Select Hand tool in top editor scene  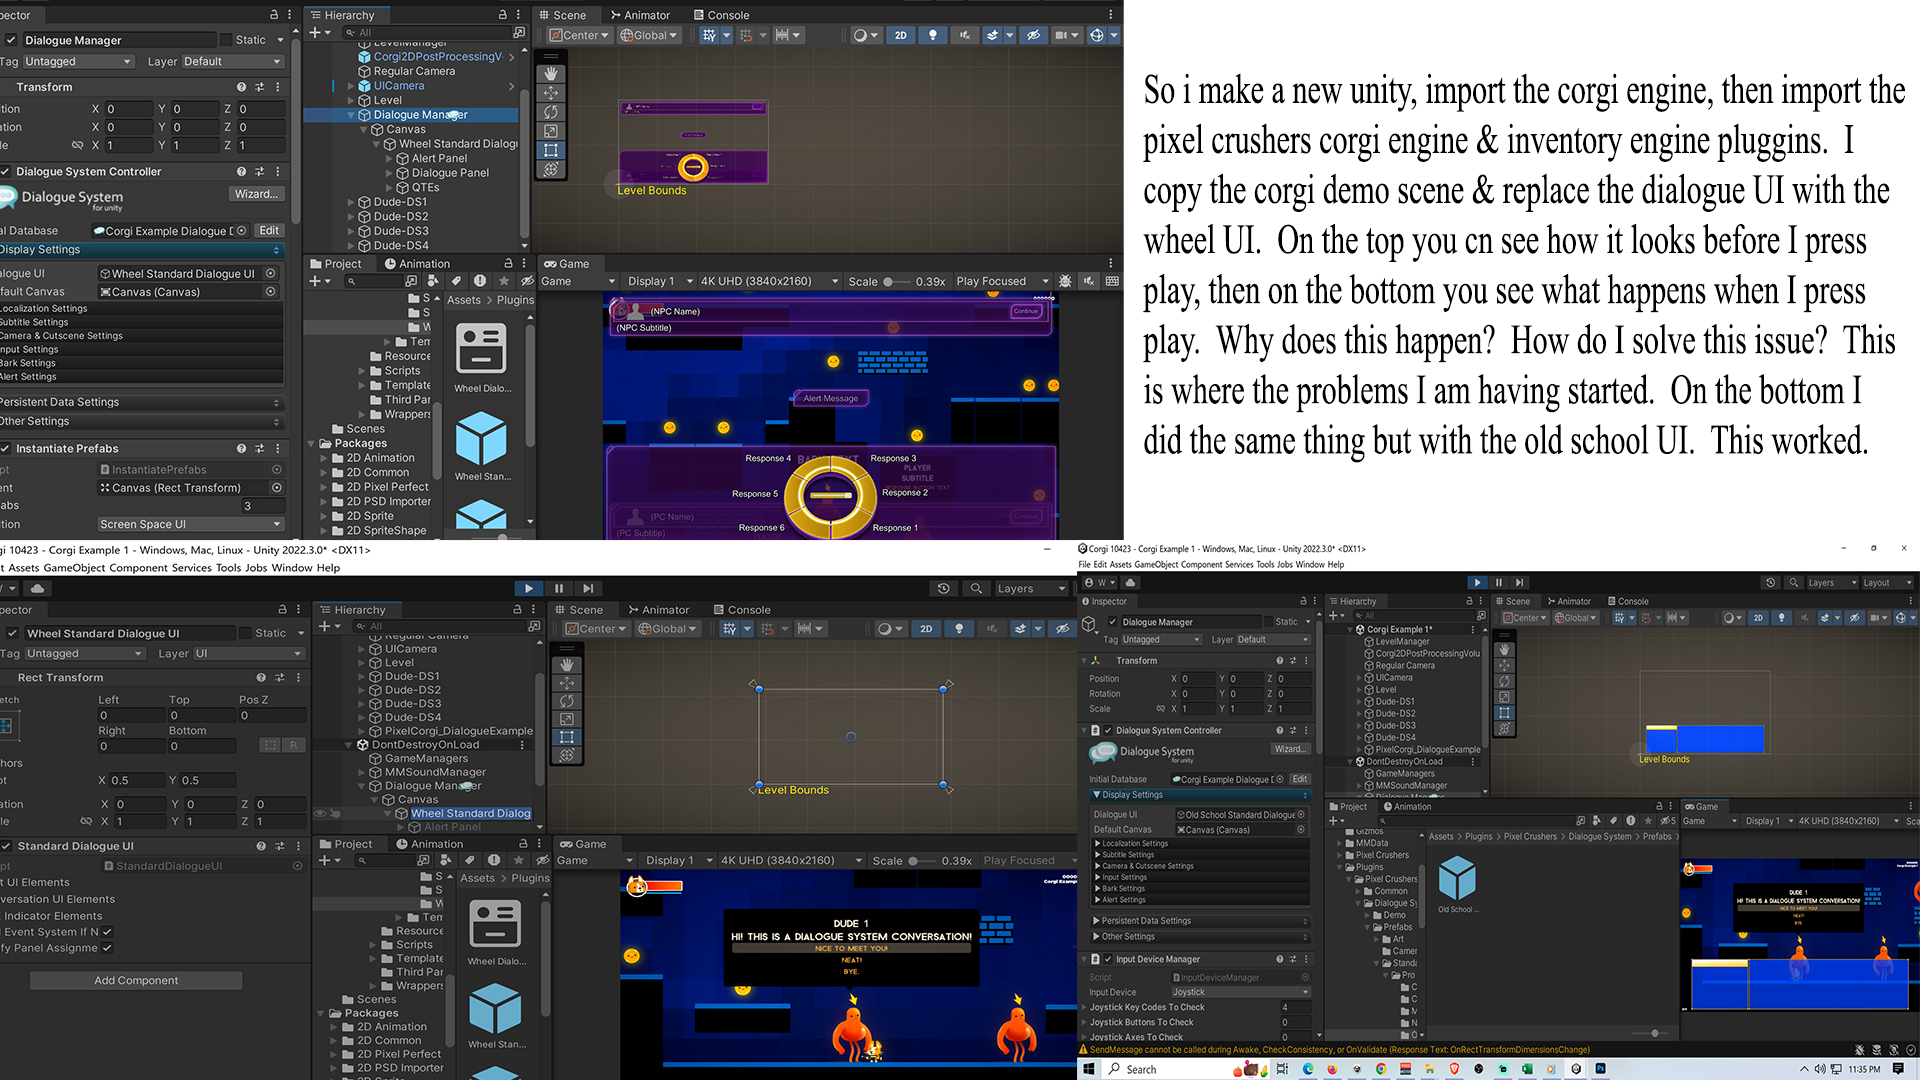[x=551, y=74]
